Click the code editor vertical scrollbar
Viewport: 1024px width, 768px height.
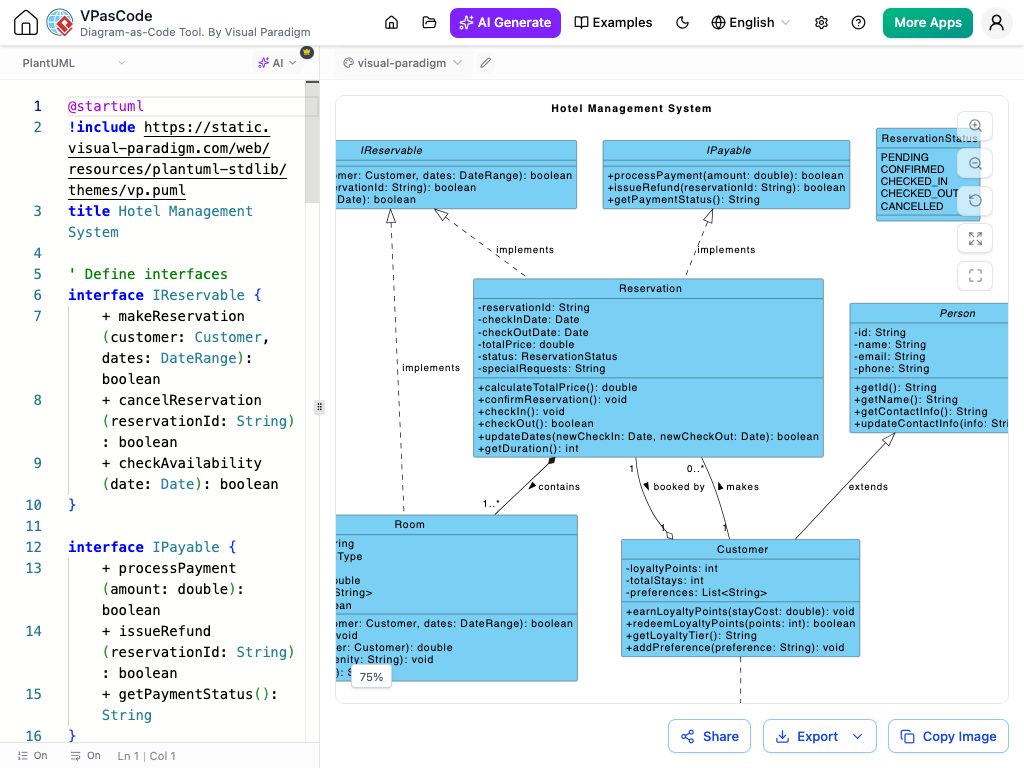coord(312,144)
